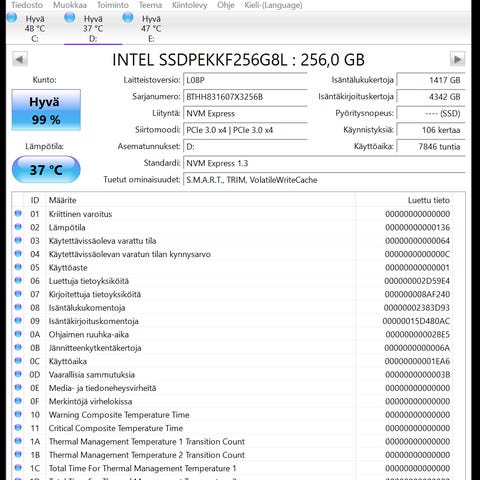Image resolution: width=480 pixels, height=480 pixels.
Task: Select raw value 00000008AF240
Action: [417, 294]
